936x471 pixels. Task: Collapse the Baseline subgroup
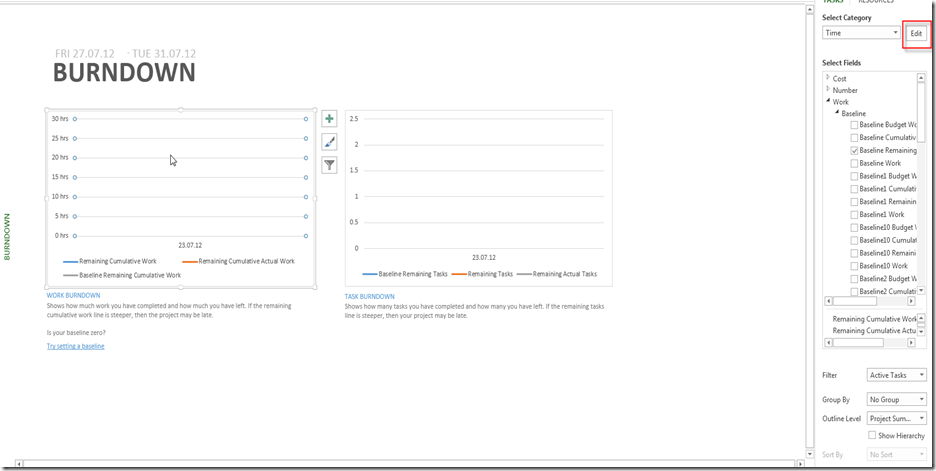[x=836, y=114]
